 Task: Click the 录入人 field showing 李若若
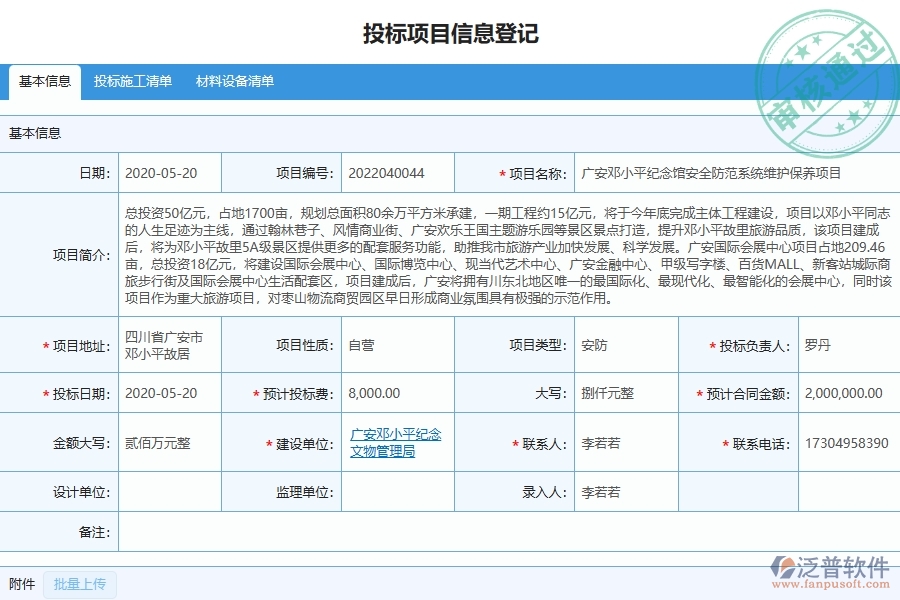(x=620, y=491)
